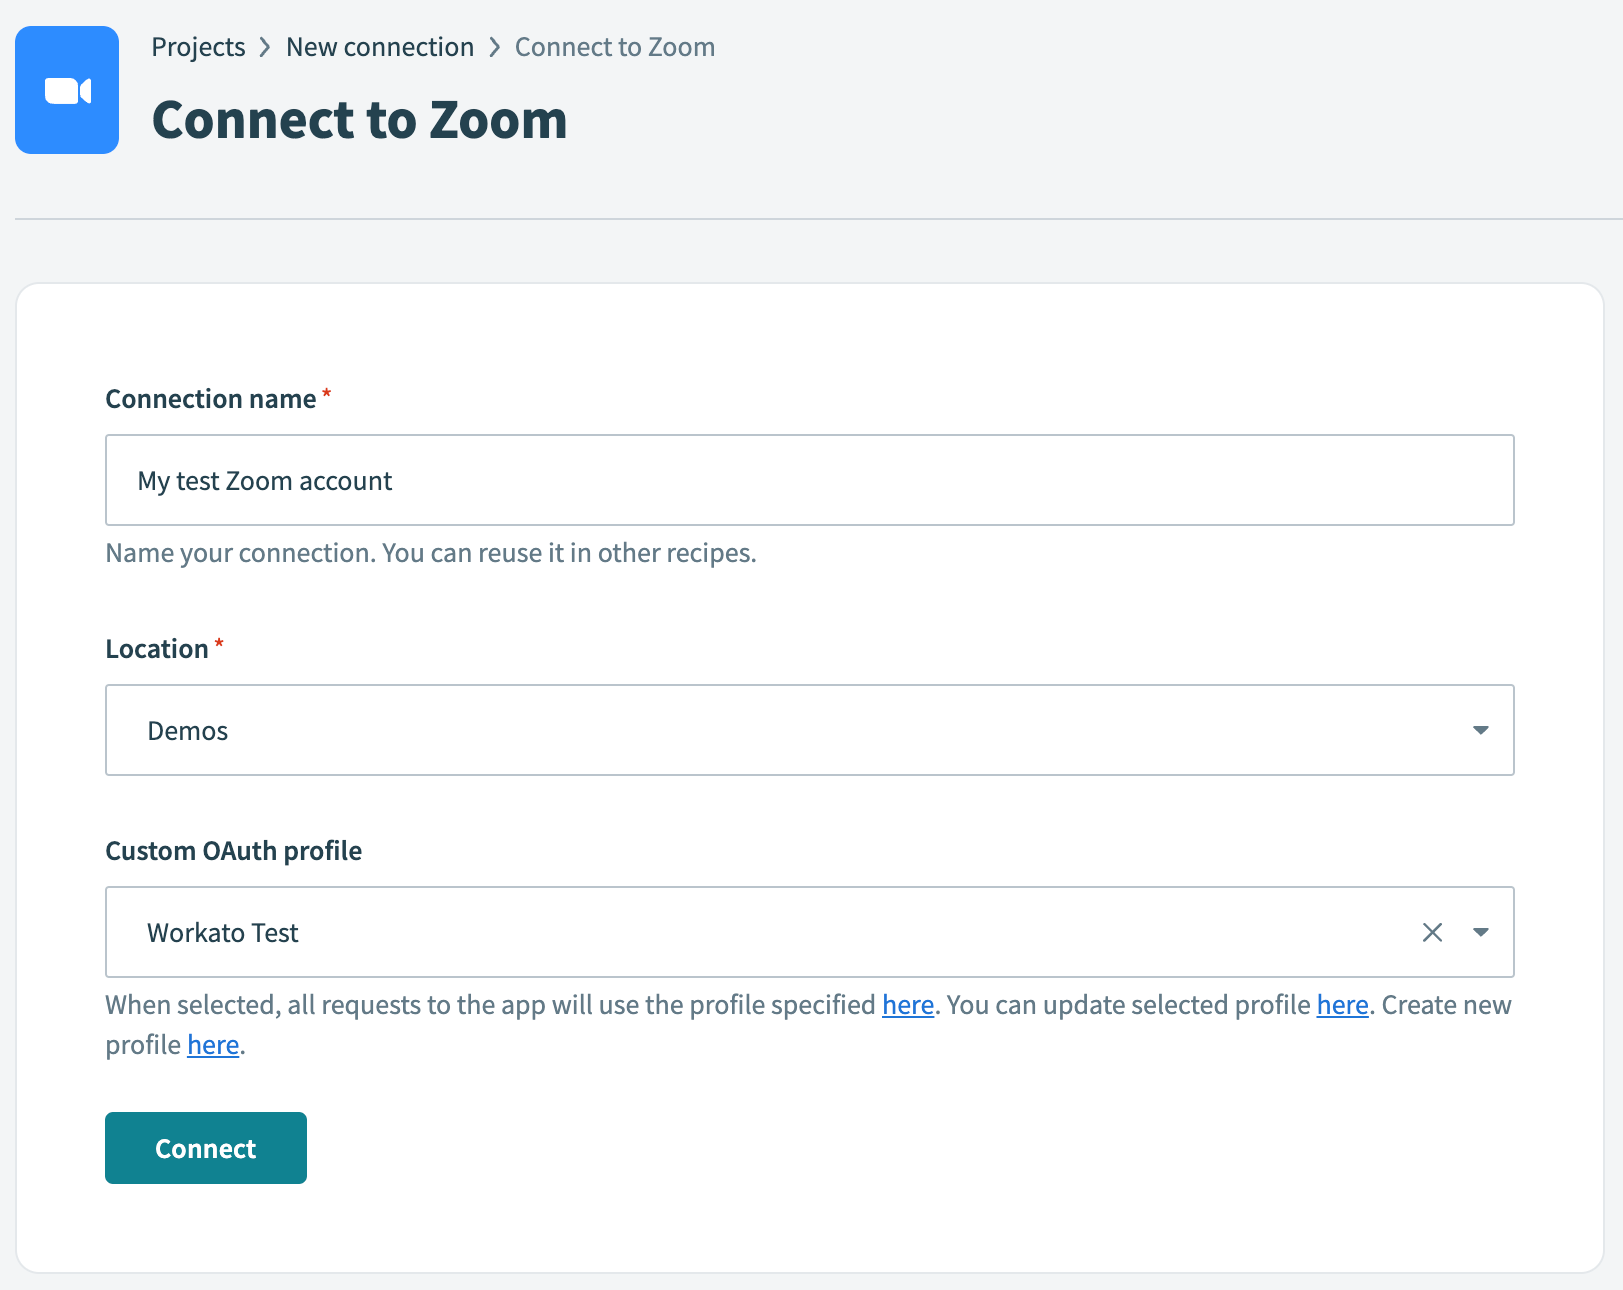Image resolution: width=1623 pixels, height=1290 pixels.
Task: Click the Connect to Zoom page heading
Action: click(359, 119)
